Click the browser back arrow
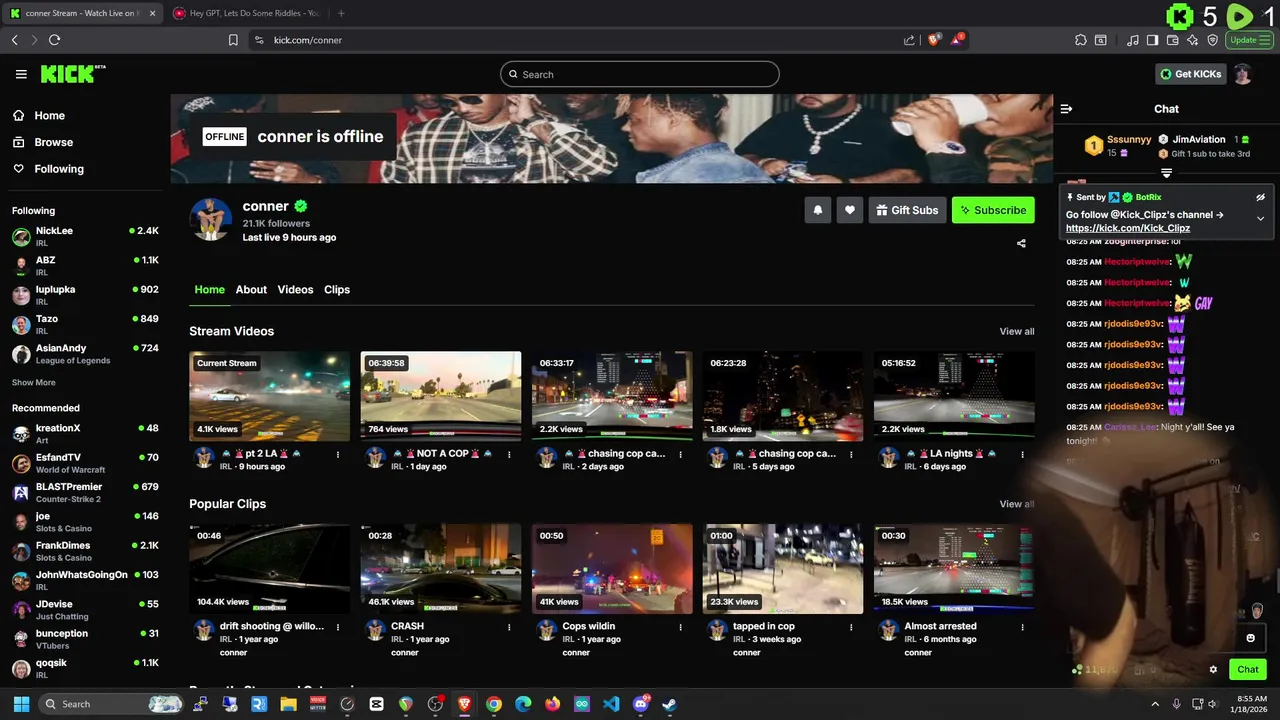 (x=14, y=40)
